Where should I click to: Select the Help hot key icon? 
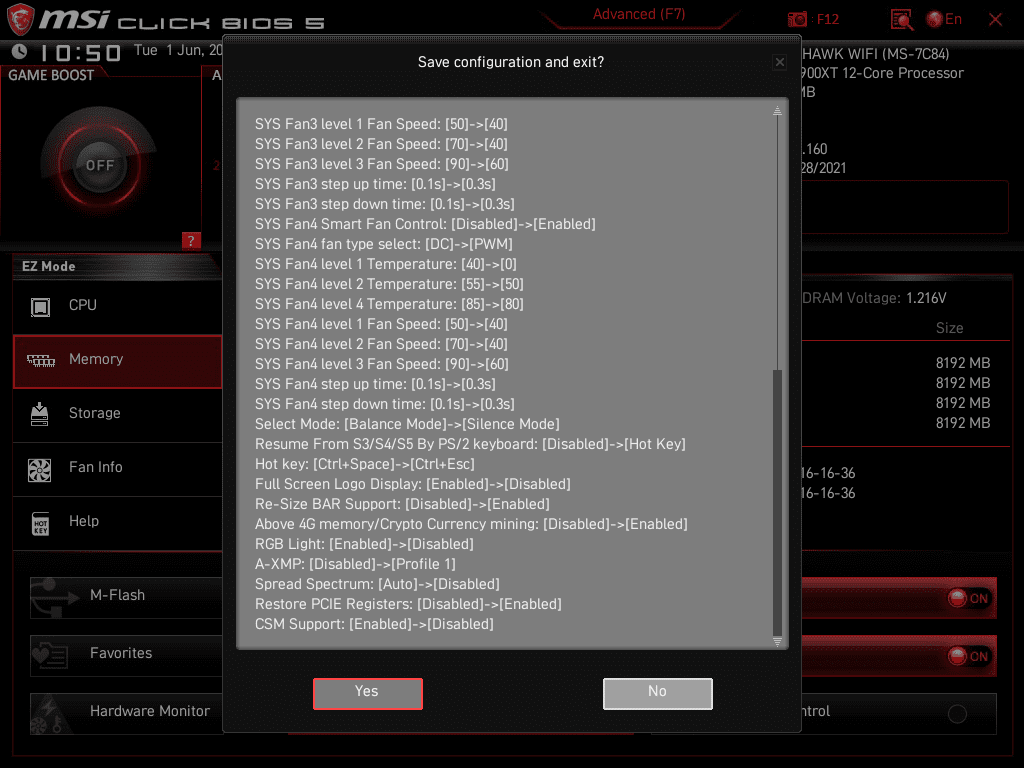40,523
